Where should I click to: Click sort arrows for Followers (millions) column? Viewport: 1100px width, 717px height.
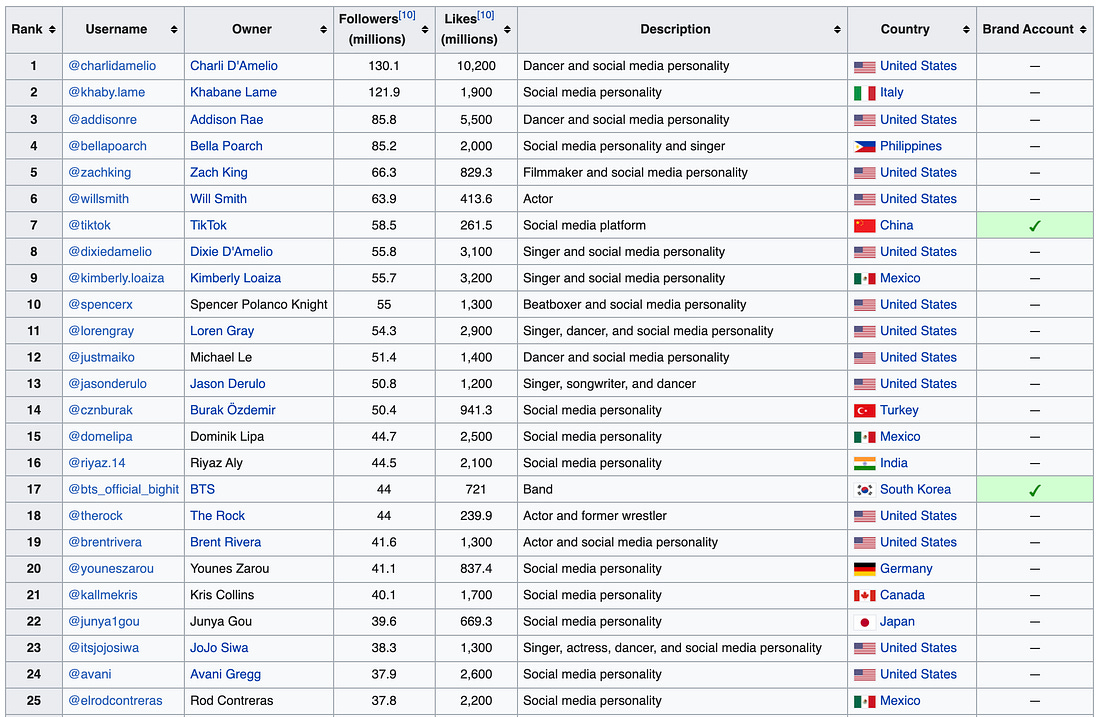425,29
